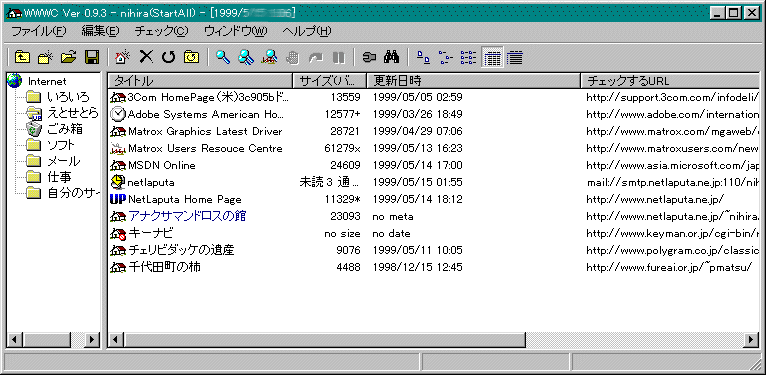Click the URL http://www.fureai.or.jp/~pmatsu/
This screenshot has height=375, width=766.
[x=668, y=268]
